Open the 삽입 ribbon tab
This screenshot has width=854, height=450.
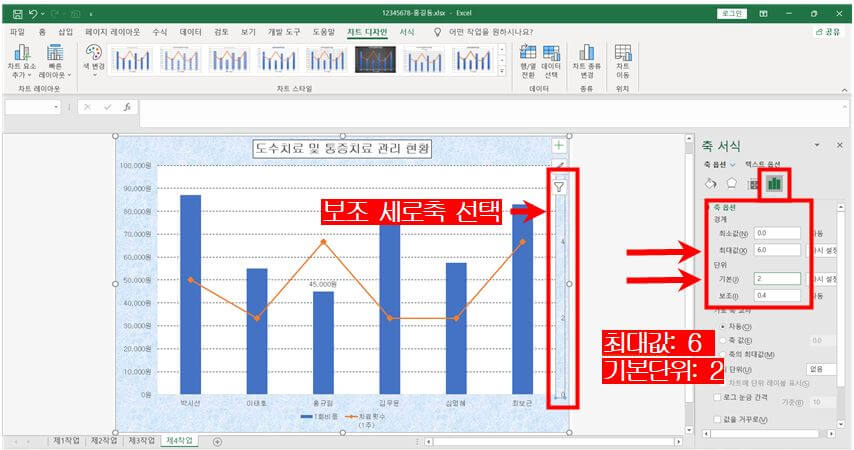tap(65, 33)
